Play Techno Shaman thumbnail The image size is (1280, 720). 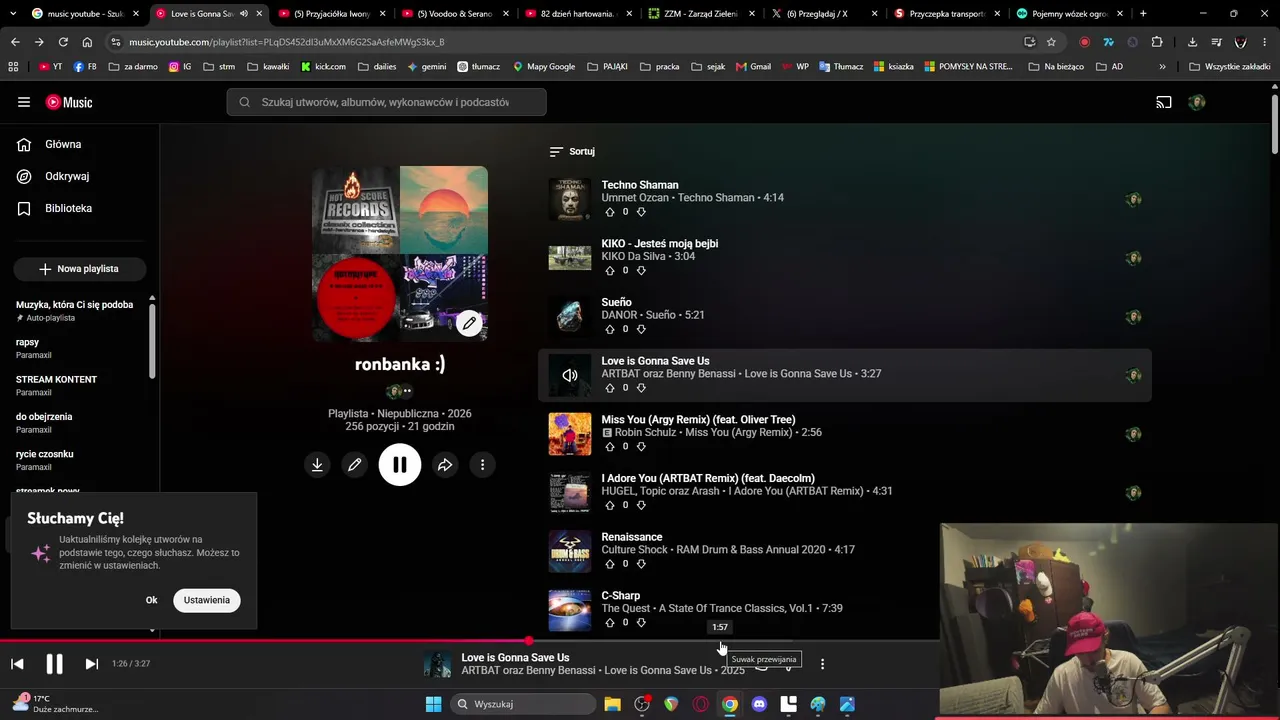(570, 199)
